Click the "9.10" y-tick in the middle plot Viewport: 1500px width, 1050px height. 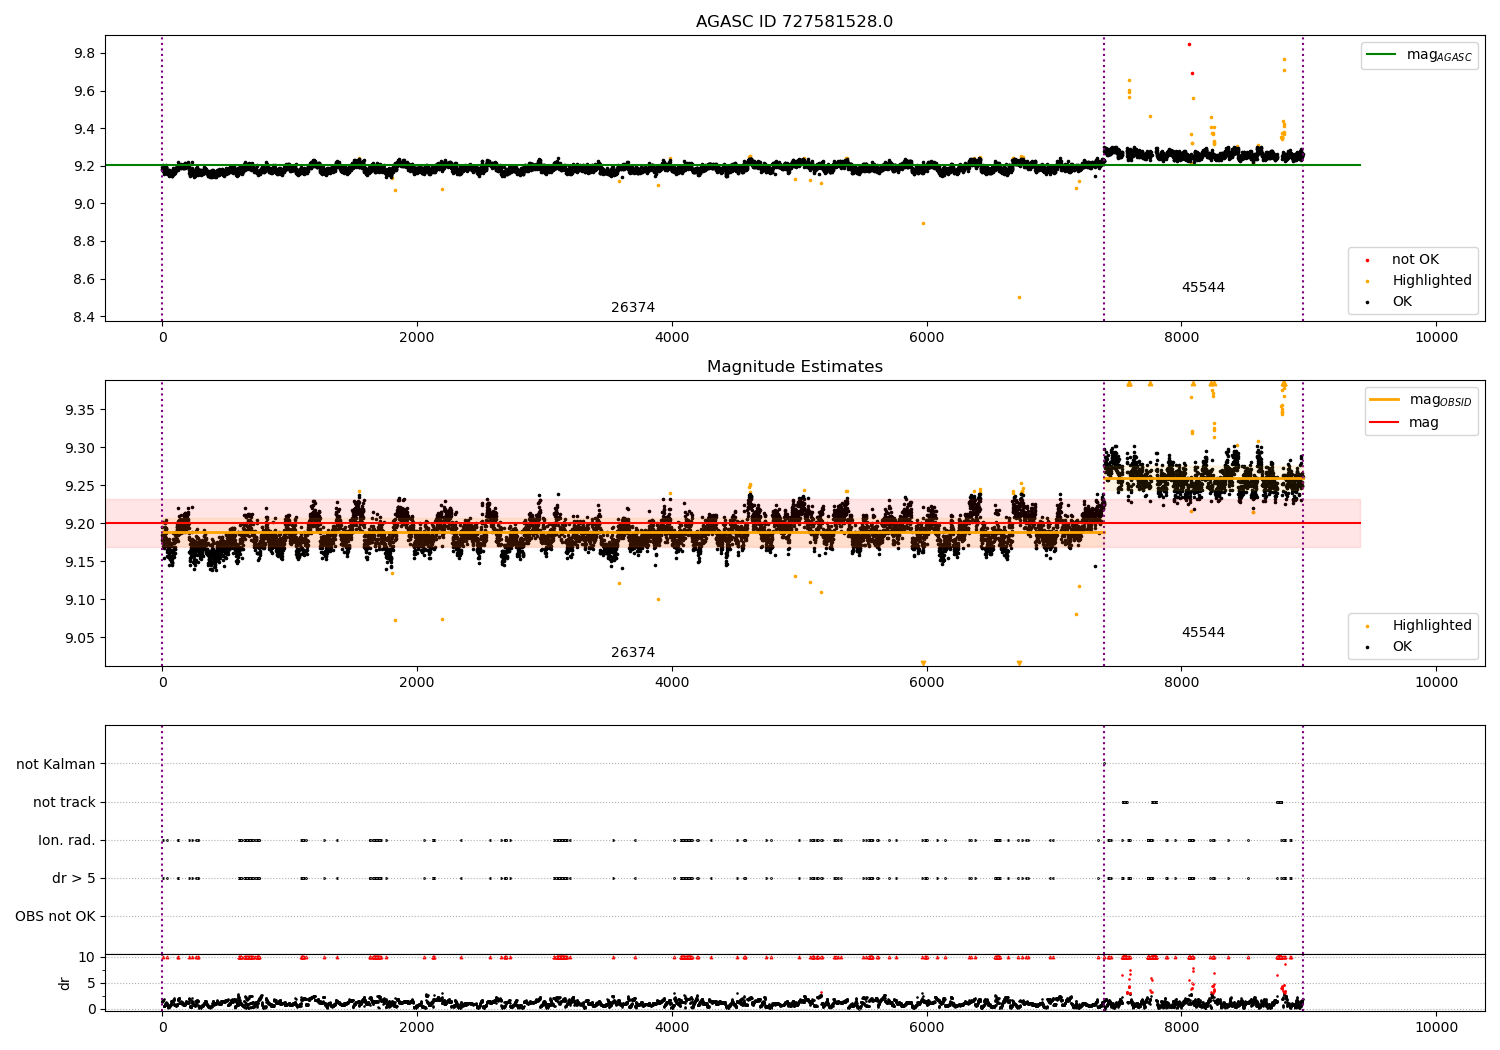(x=80, y=600)
